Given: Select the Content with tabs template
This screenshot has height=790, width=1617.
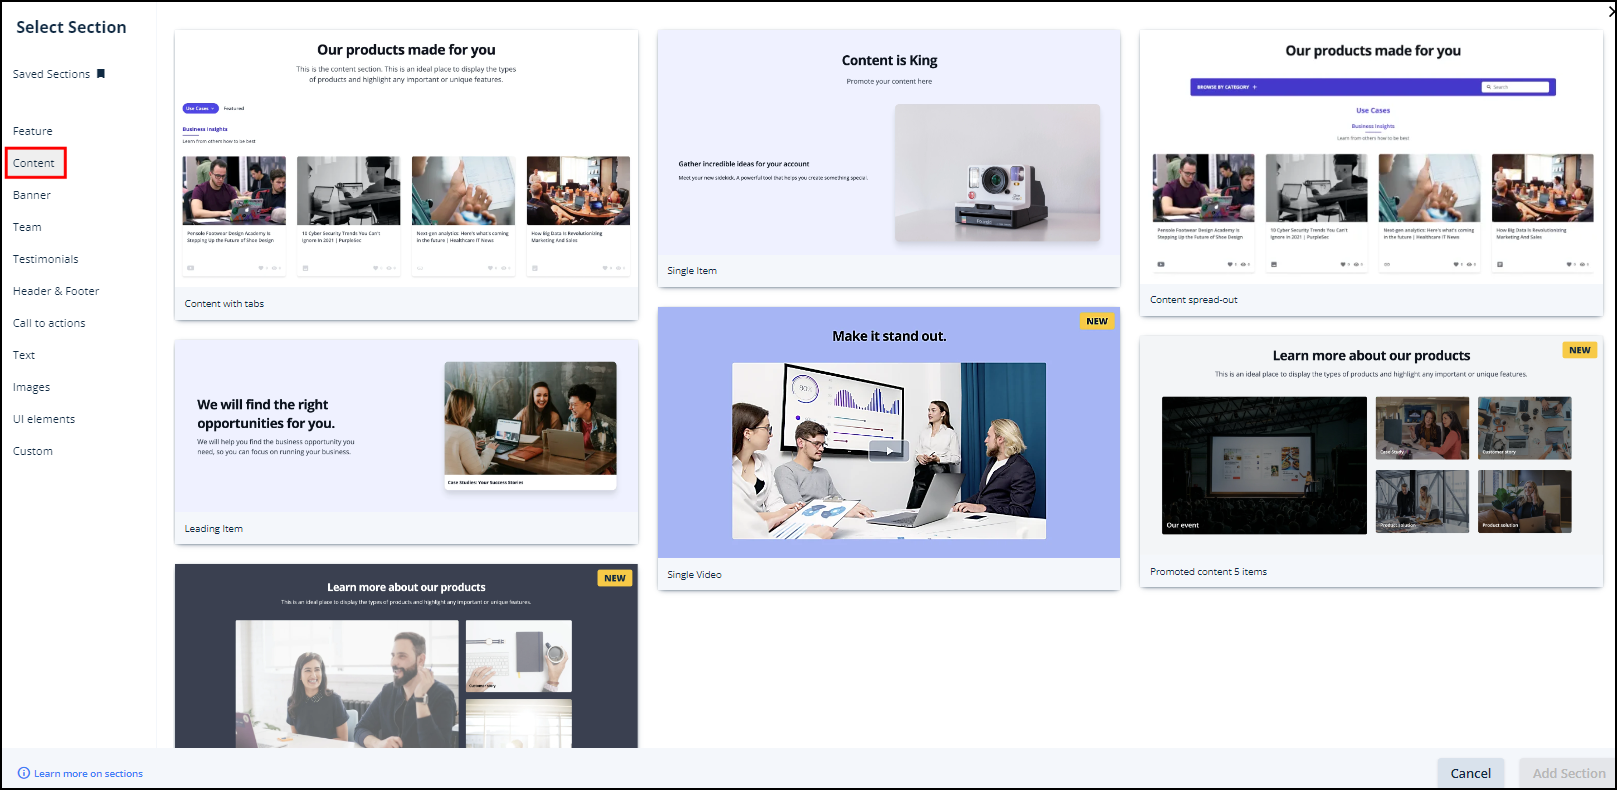Looking at the screenshot, I should [x=406, y=175].
